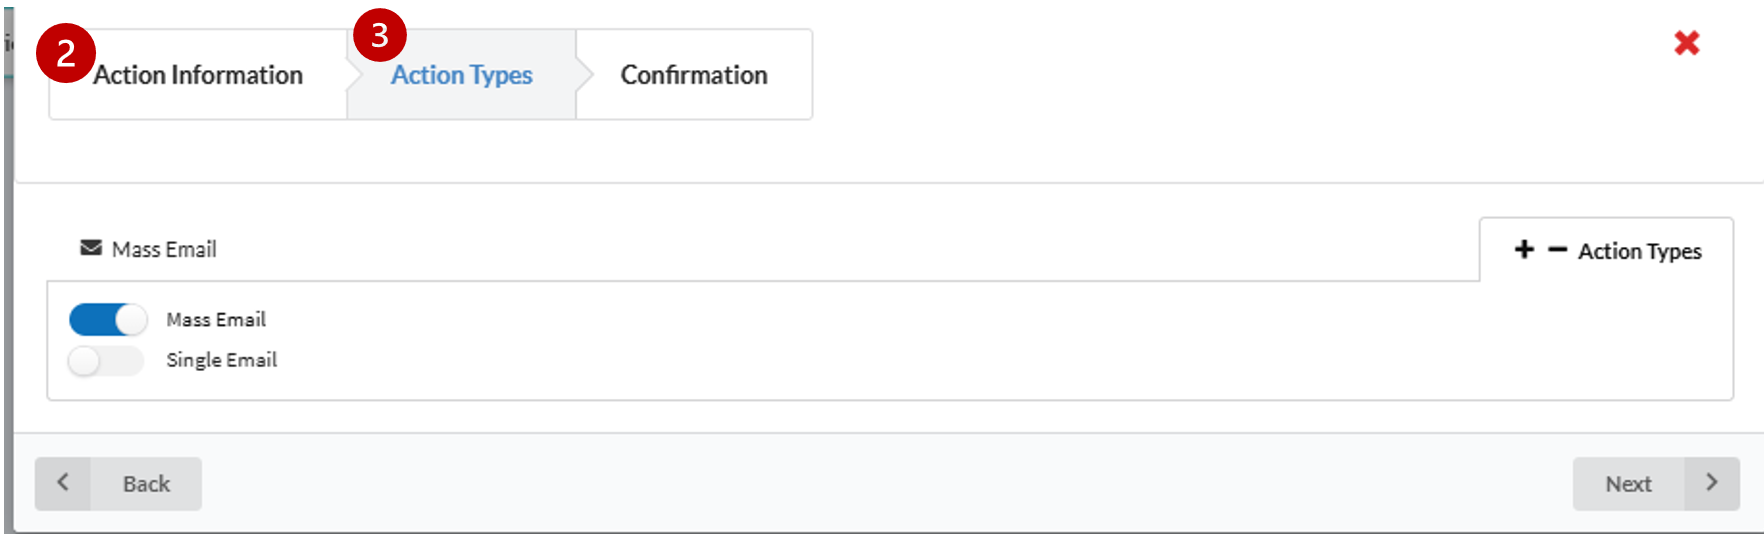
Task: Click the Single Email toggle label
Action: (x=221, y=360)
